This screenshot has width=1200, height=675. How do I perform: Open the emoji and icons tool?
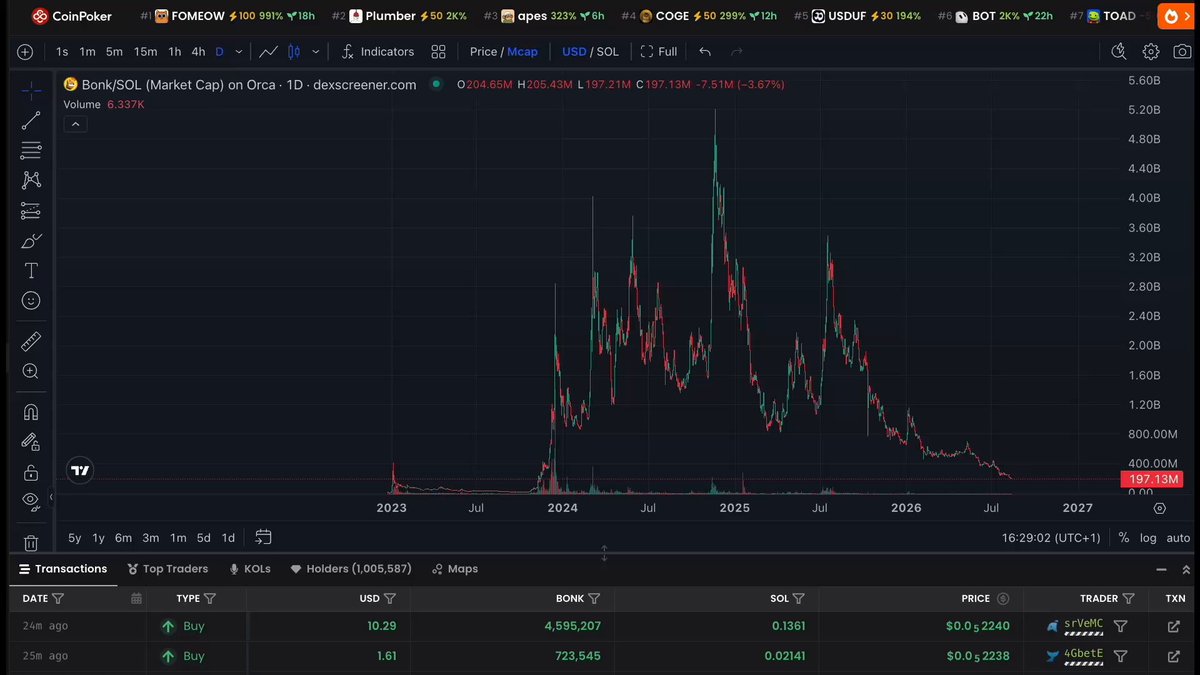point(31,300)
